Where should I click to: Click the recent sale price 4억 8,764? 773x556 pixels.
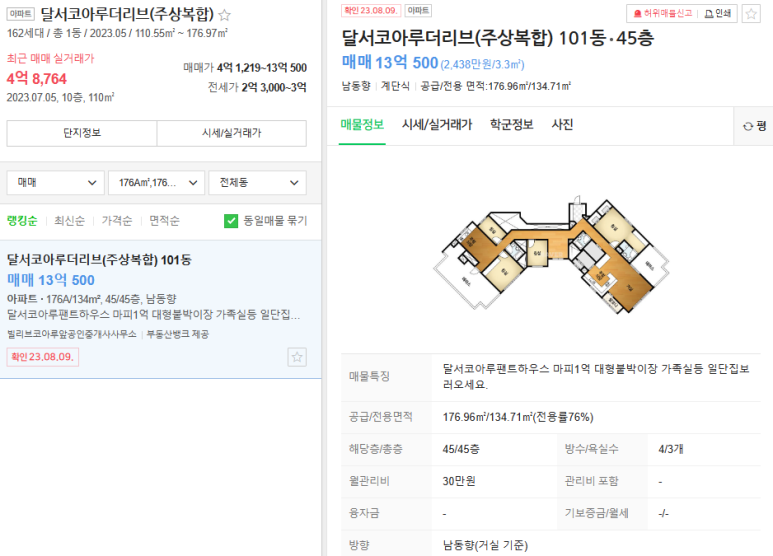pyautogui.click(x=36, y=79)
